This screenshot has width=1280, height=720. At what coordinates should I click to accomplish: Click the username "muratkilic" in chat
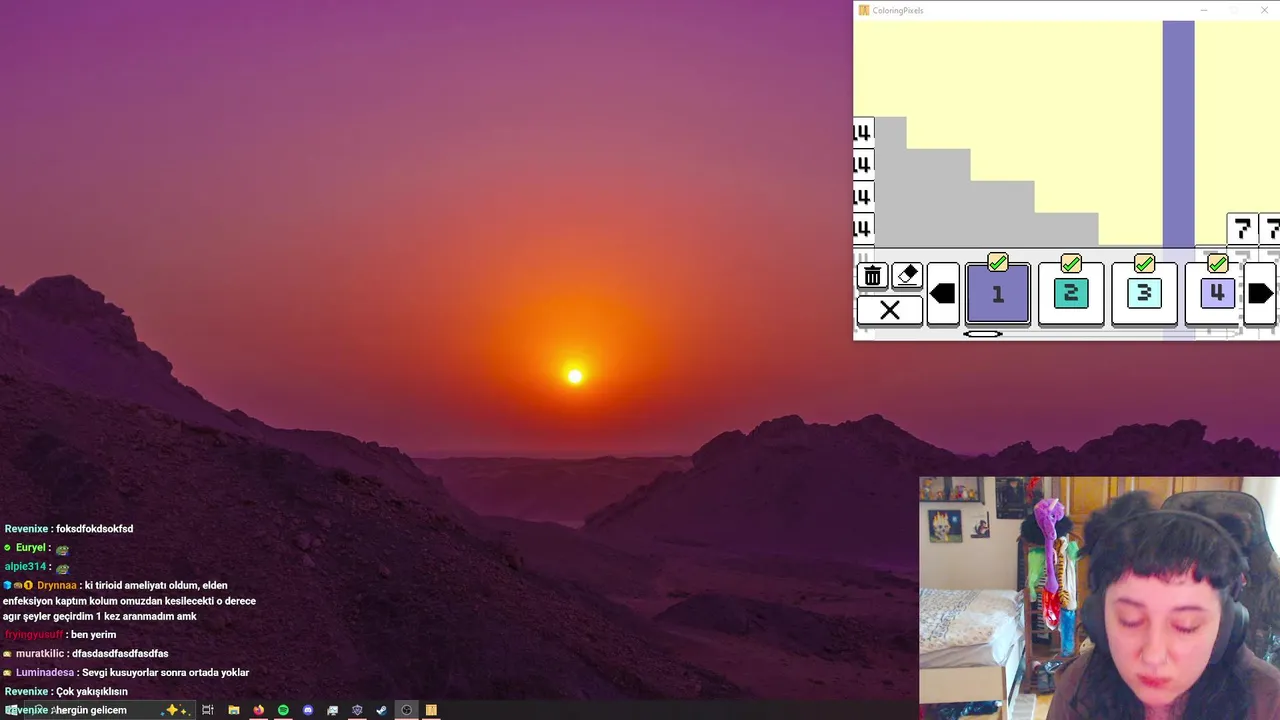click(x=40, y=654)
